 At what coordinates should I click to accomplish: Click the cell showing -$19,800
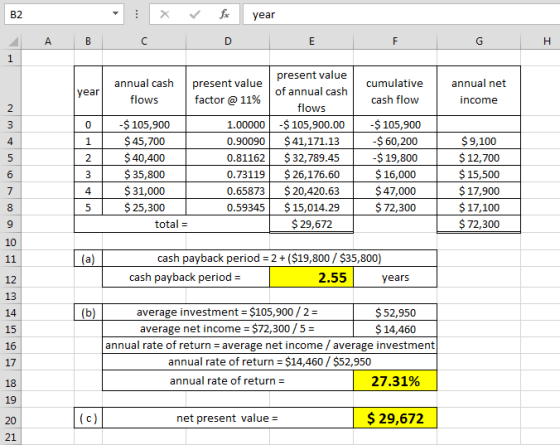click(x=395, y=158)
